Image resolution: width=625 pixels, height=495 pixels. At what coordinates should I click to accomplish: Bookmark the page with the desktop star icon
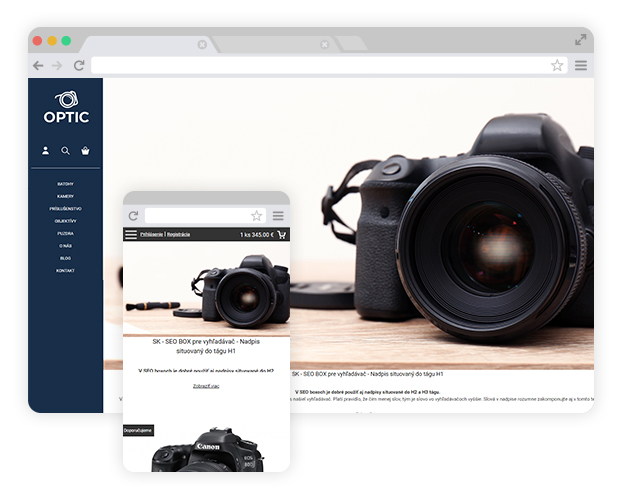557,65
